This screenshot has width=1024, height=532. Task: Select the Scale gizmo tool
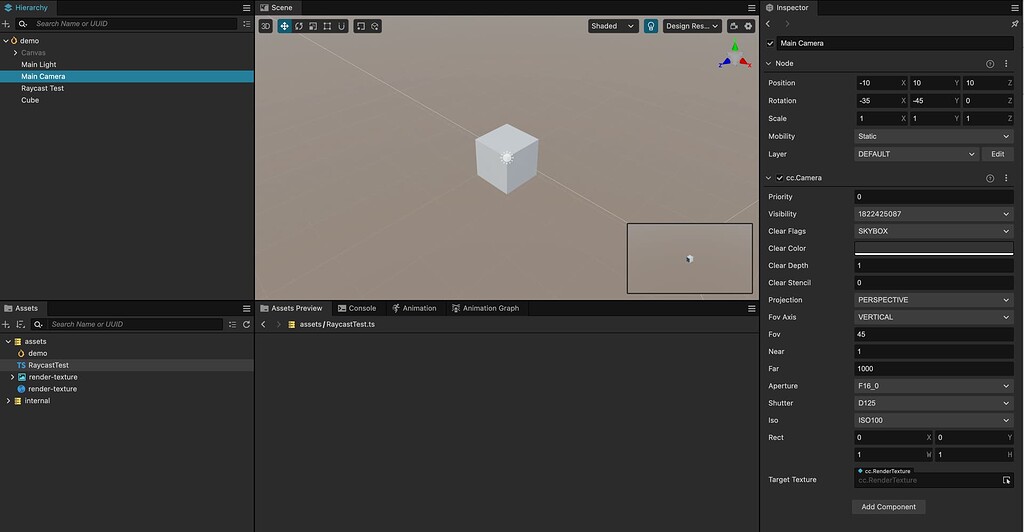tap(313, 26)
